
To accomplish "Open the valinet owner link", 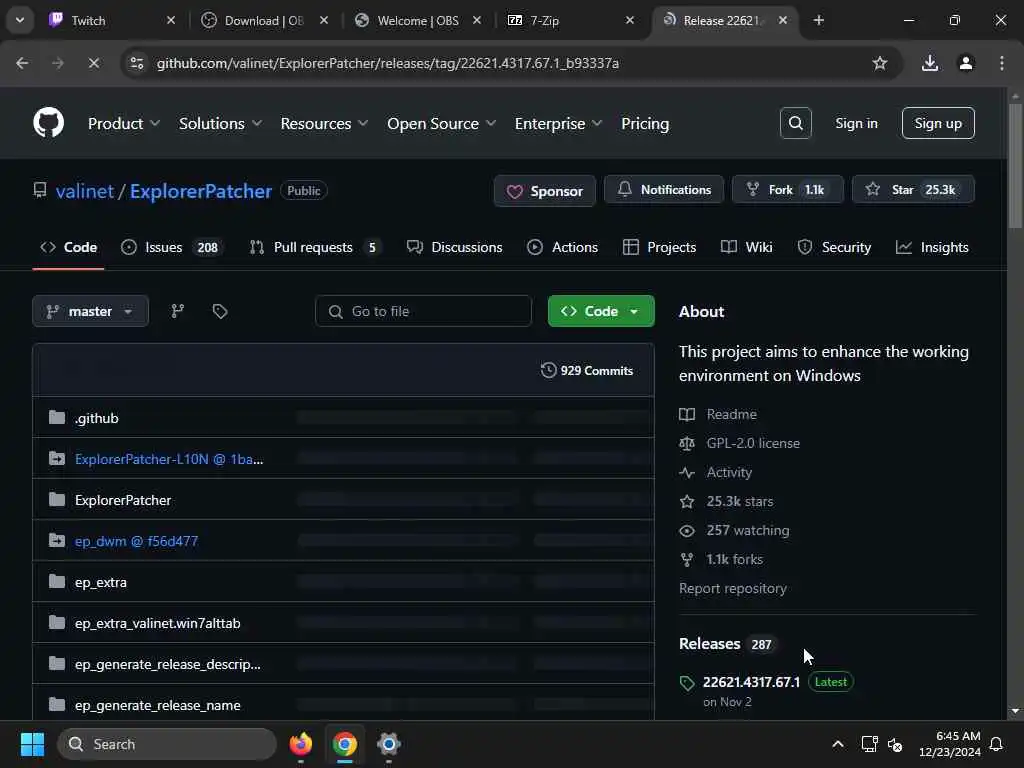I will (x=85, y=191).
